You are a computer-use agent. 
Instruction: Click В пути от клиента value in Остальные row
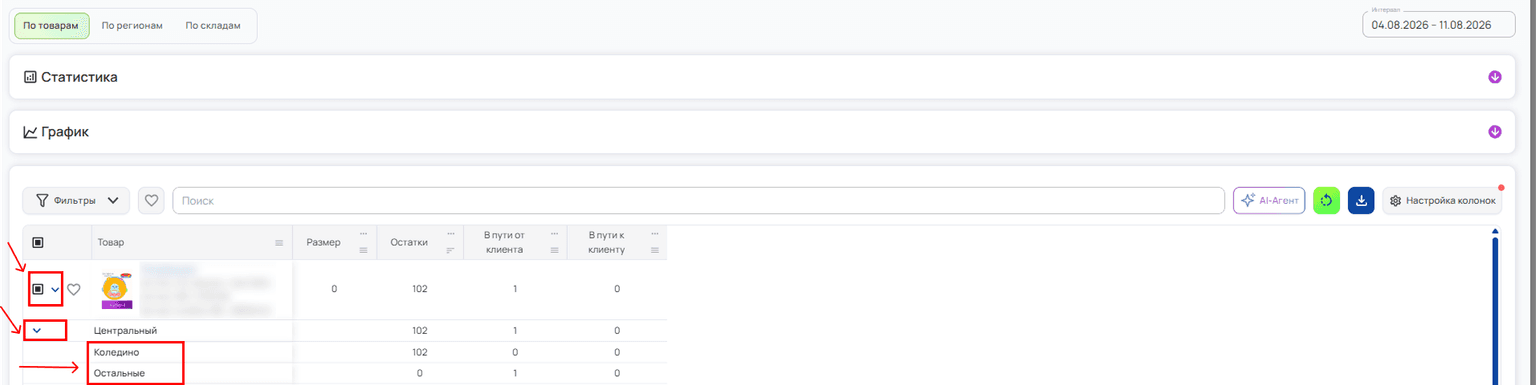514,373
